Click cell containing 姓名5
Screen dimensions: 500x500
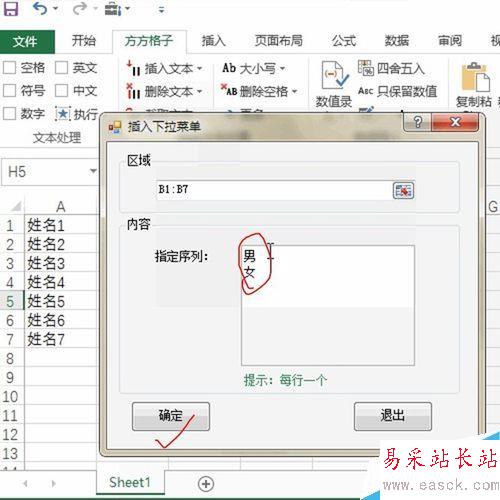pyautogui.click(x=61, y=301)
